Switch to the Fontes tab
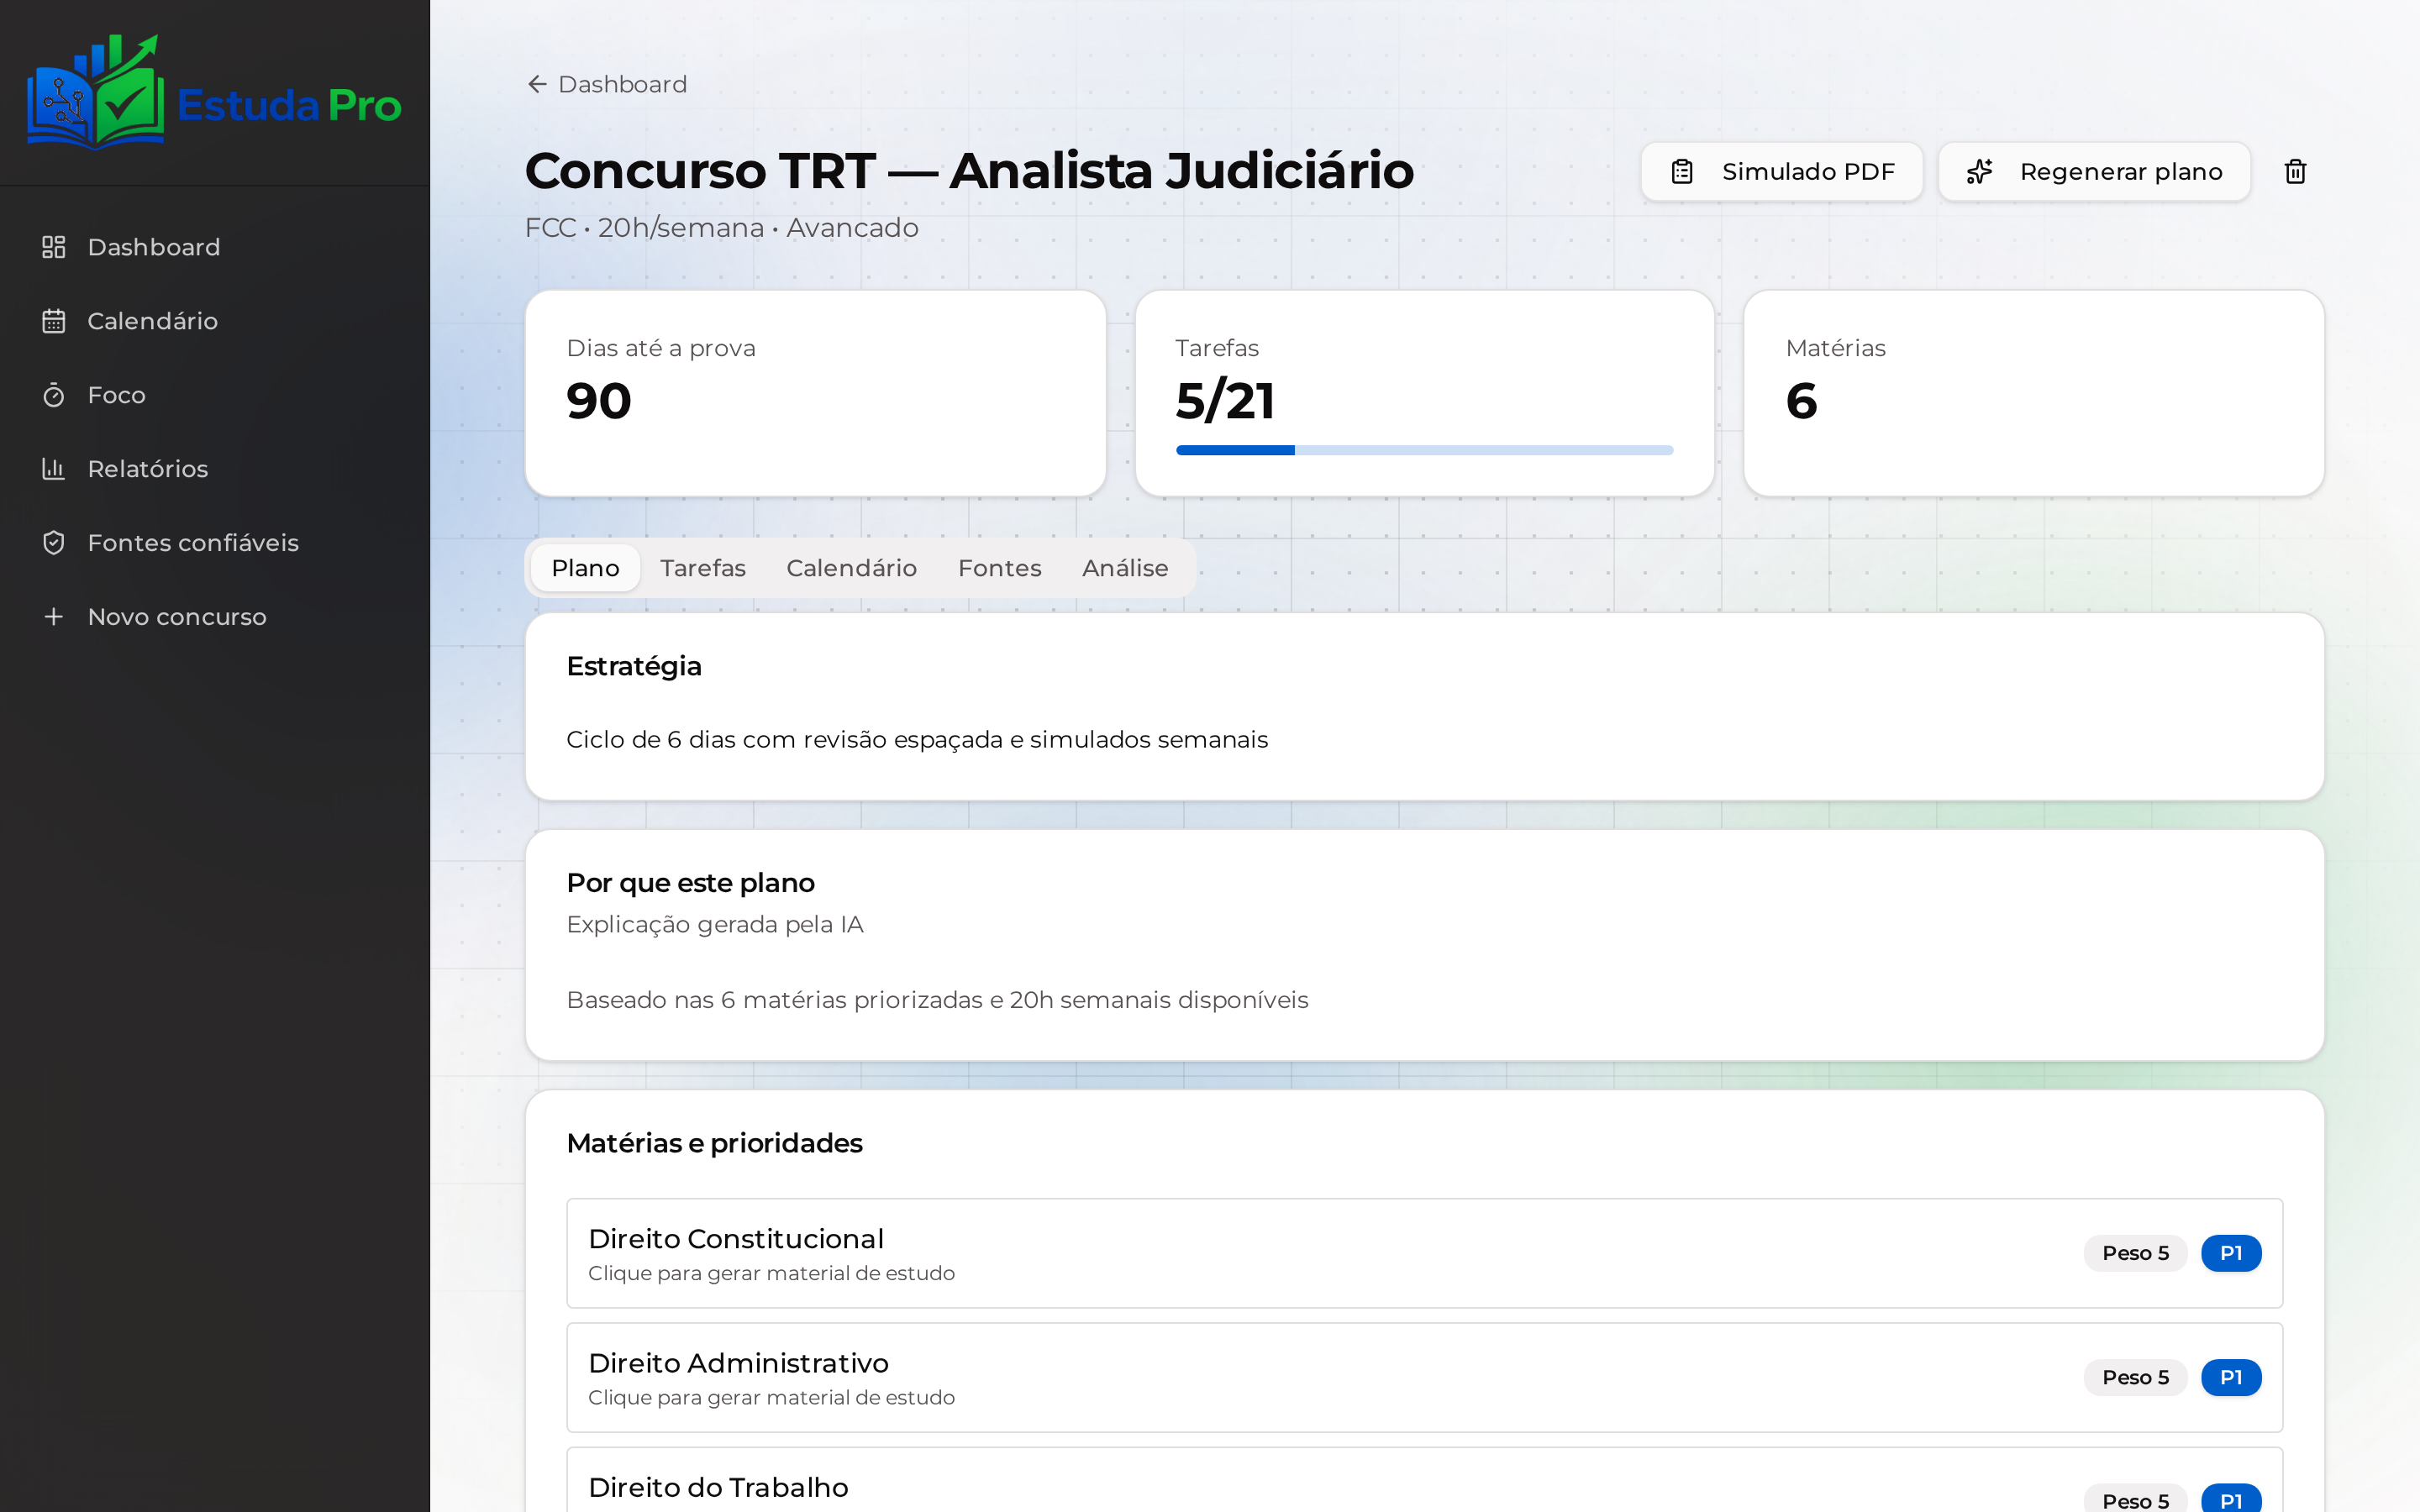Screen dimensions: 2420x1512 999,568
